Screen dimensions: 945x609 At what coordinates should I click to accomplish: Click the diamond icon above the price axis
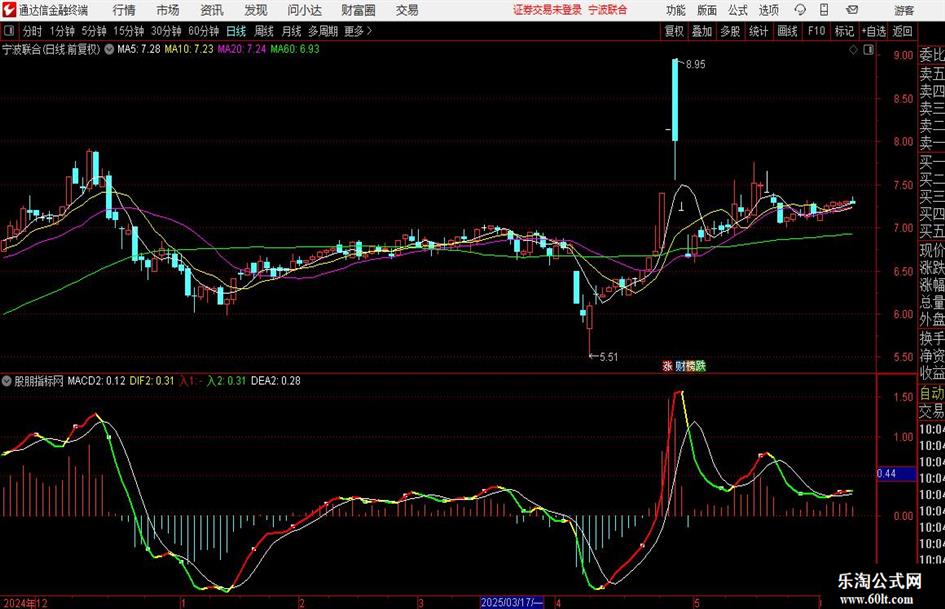click(853, 50)
